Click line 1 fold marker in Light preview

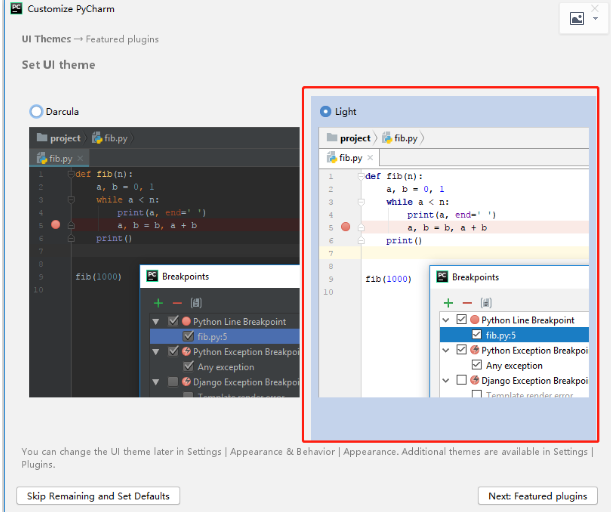(x=361, y=177)
